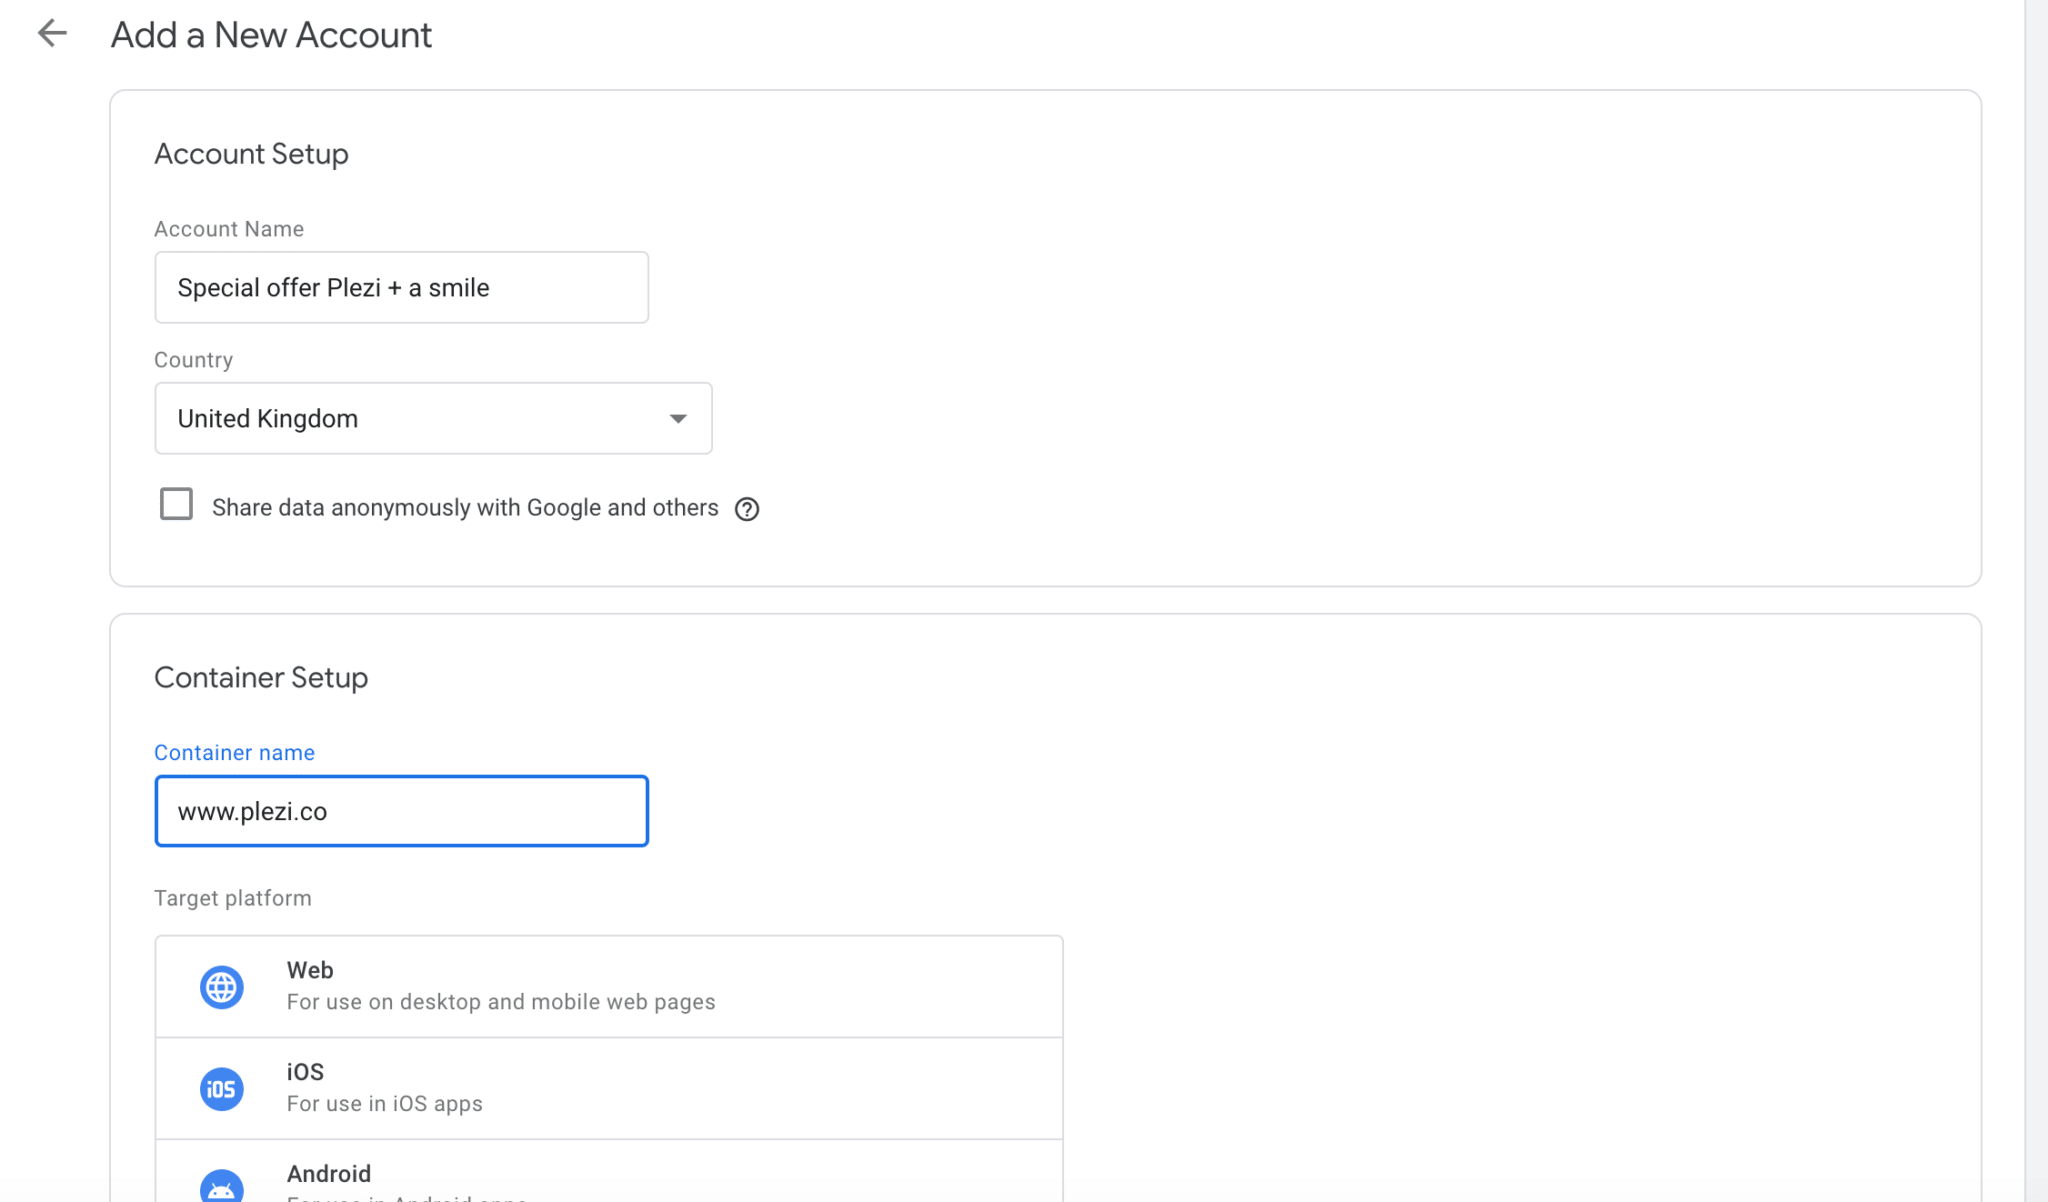Click the 'Account Setup' heading
This screenshot has height=1202, width=2048.
251,154
